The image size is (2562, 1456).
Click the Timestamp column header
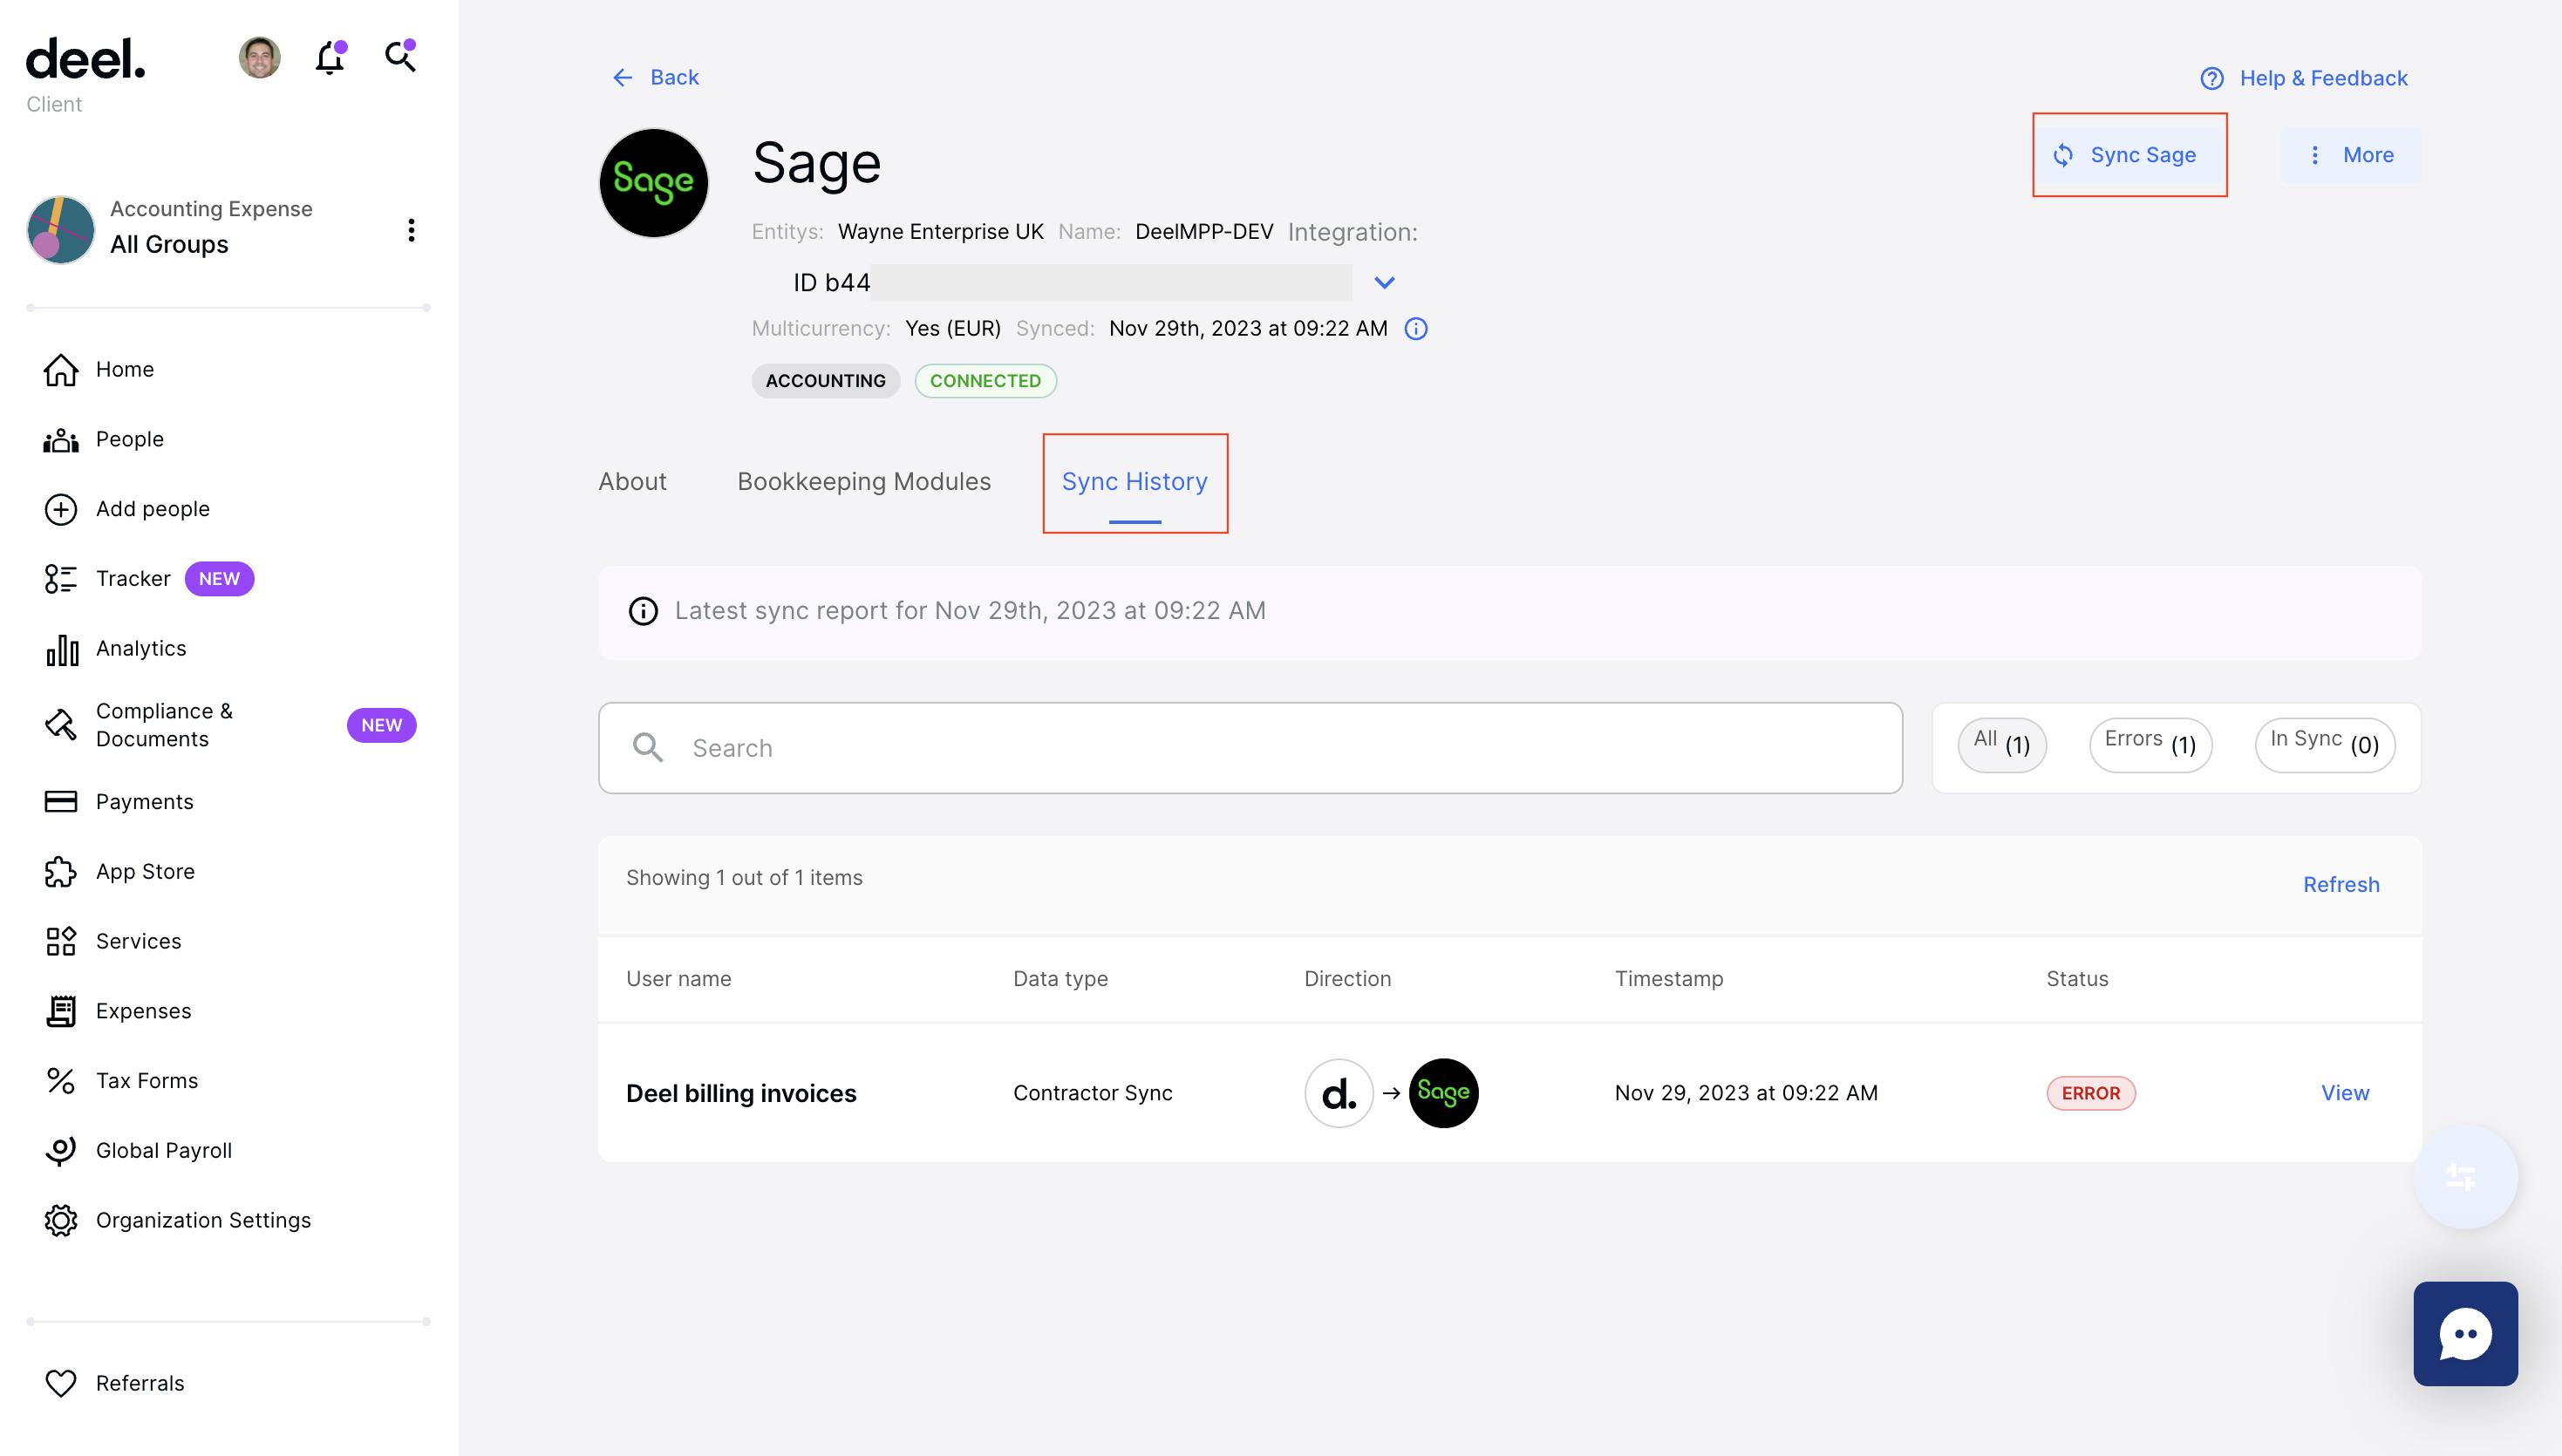(1669, 979)
